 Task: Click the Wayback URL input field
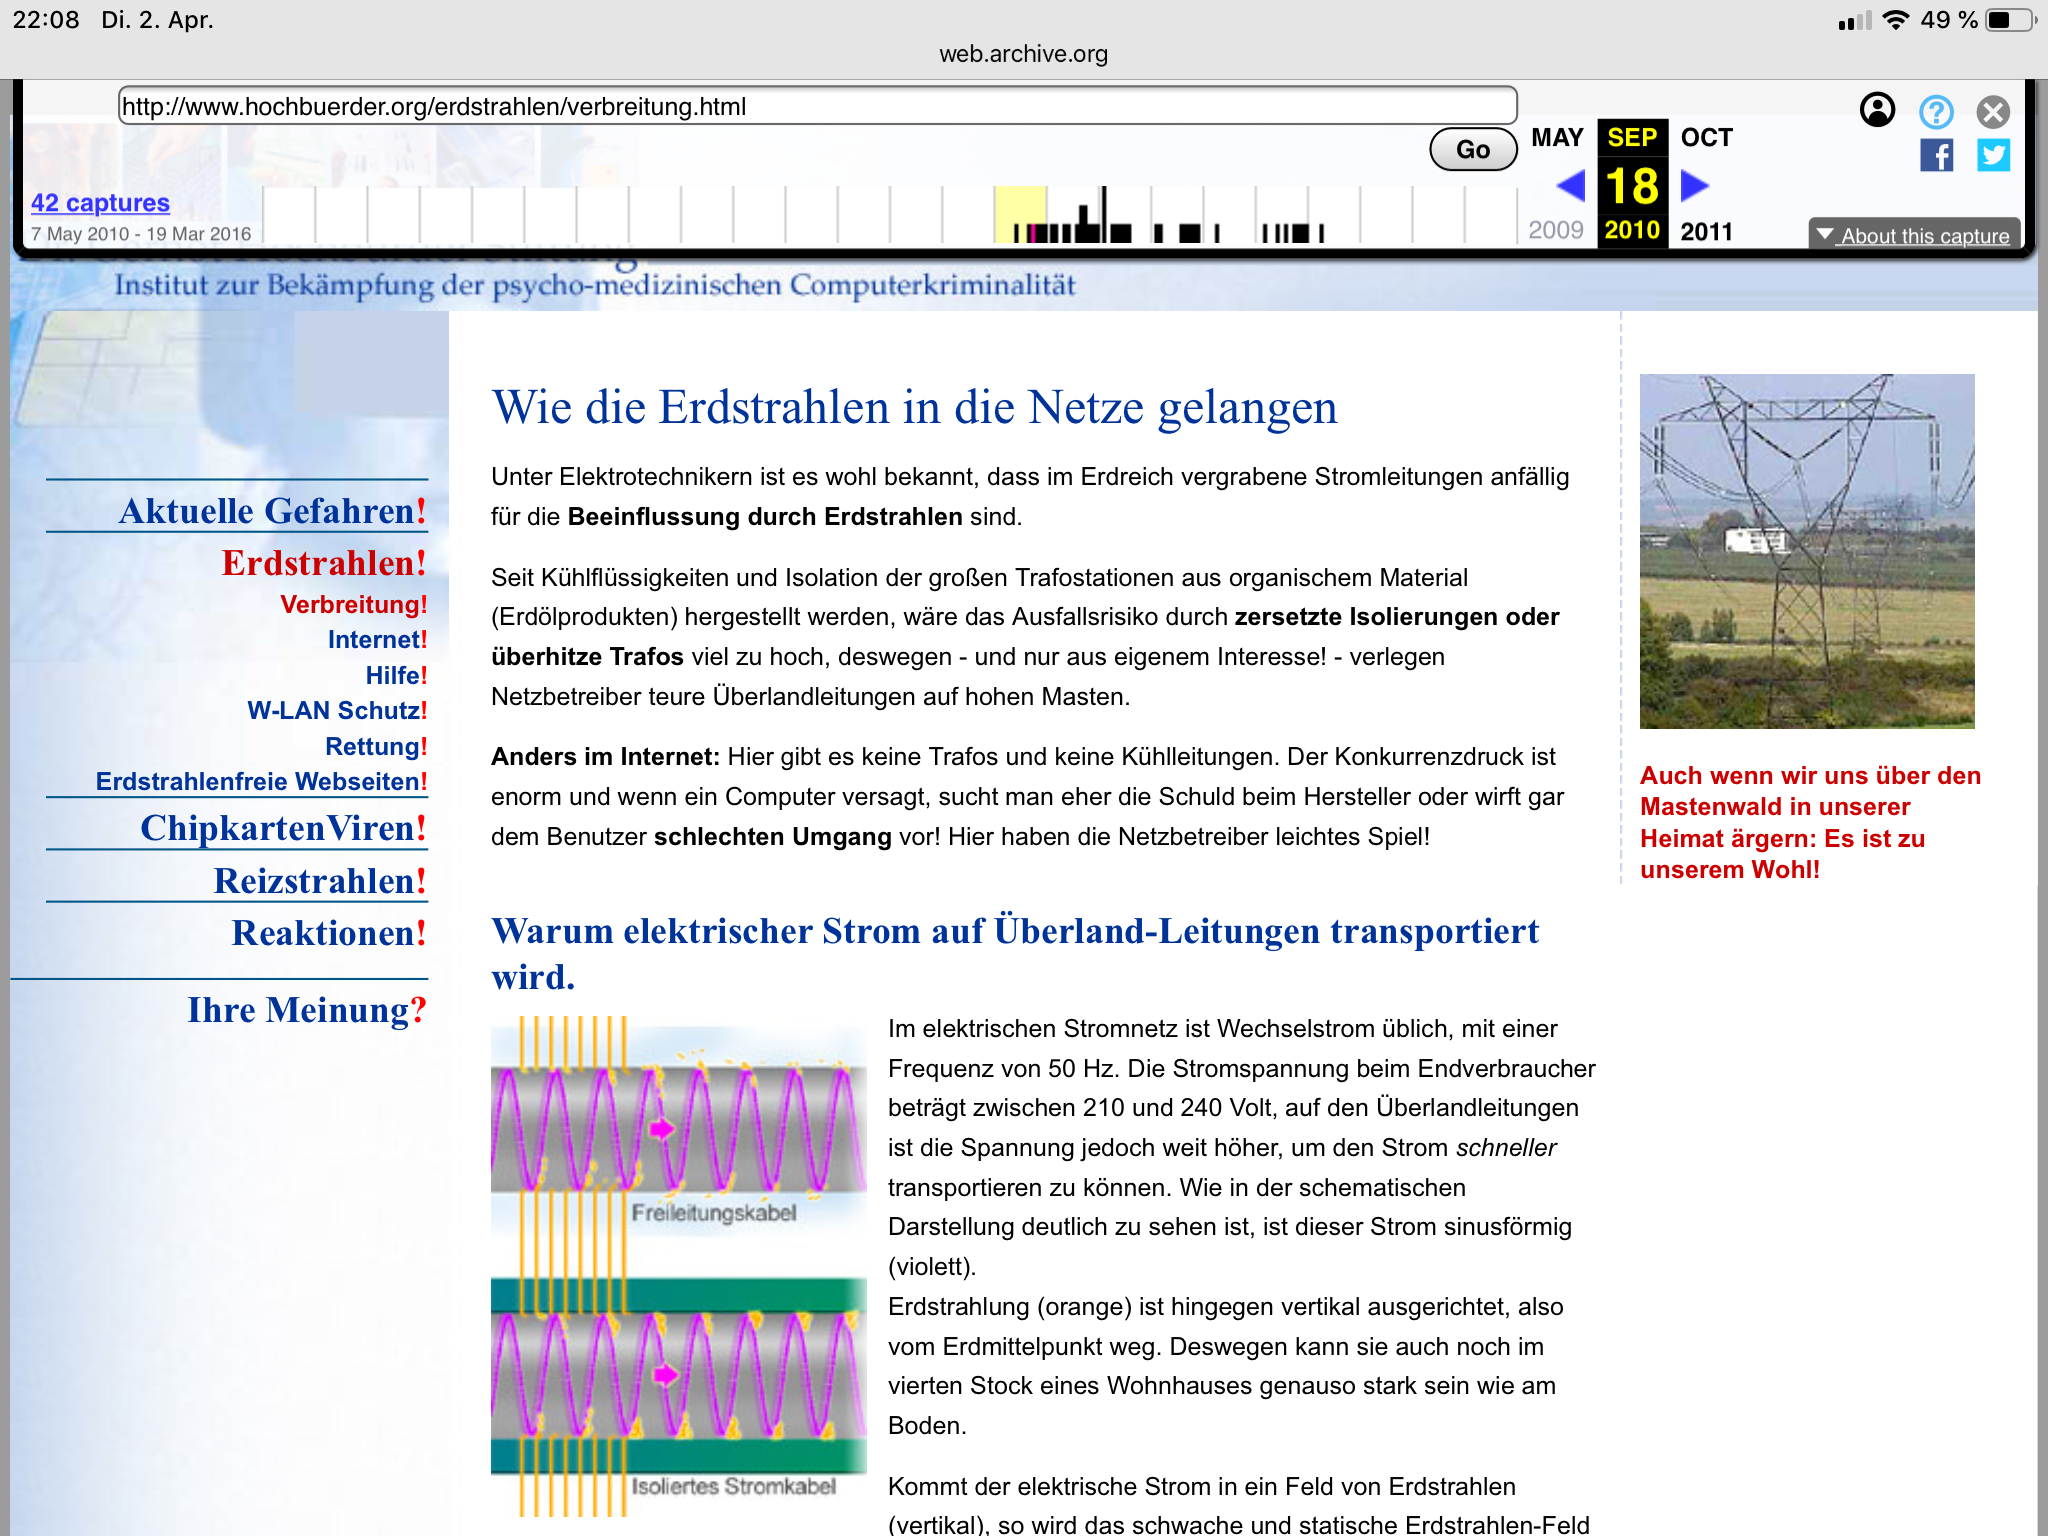[x=817, y=106]
